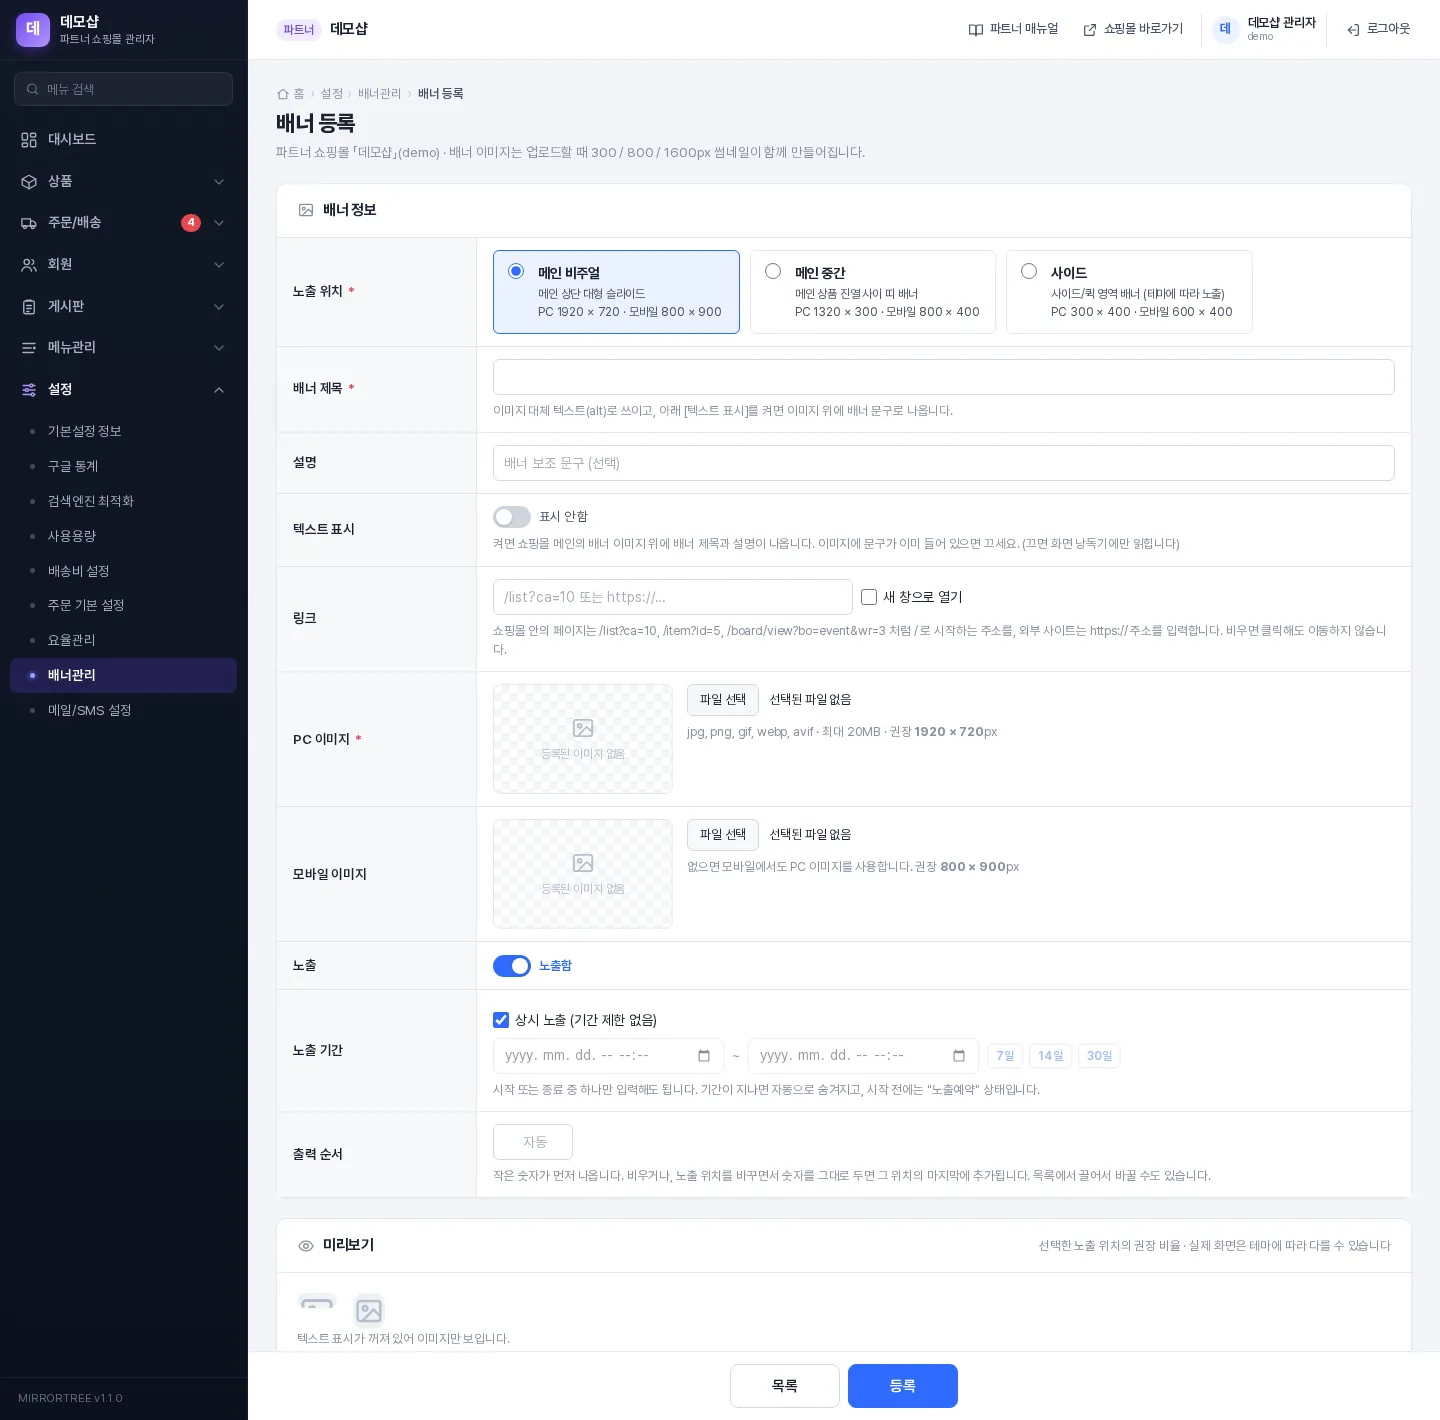This screenshot has height=1420, width=1440.
Task: Toggle the 텍스트 표시 switch on
Action: pyautogui.click(x=512, y=517)
